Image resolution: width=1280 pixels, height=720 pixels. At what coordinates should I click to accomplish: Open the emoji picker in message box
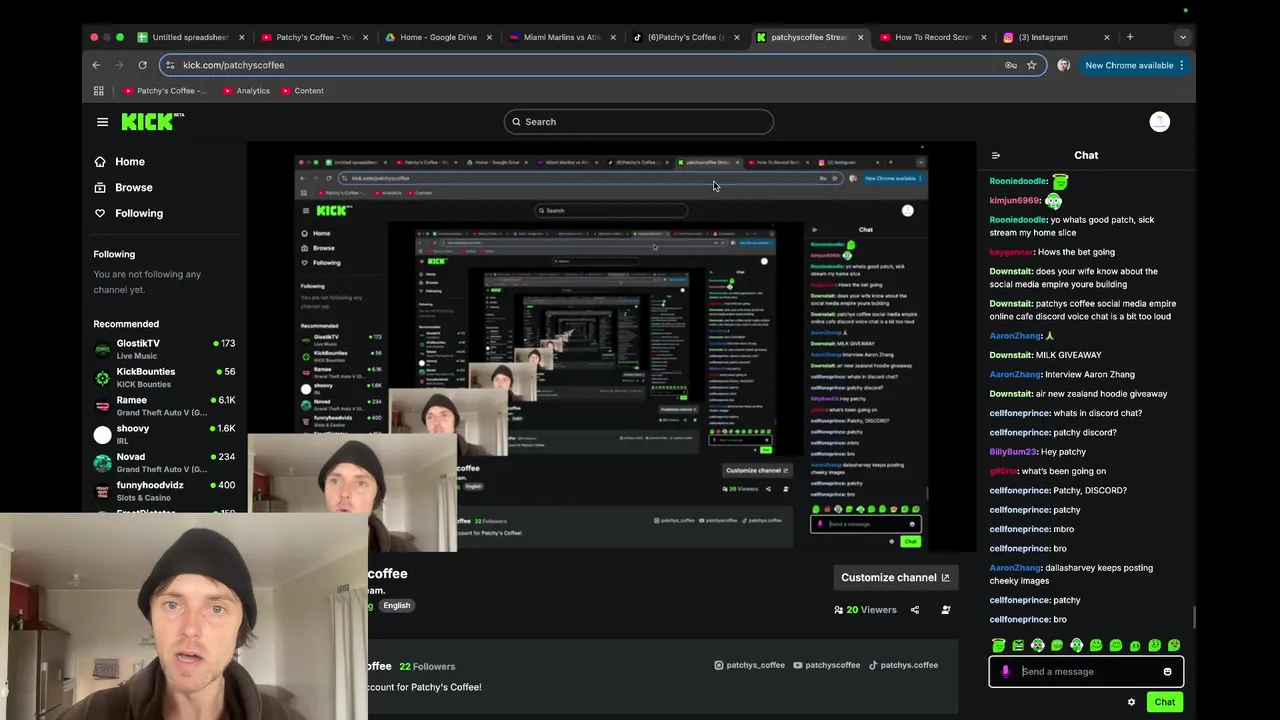(1167, 672)
